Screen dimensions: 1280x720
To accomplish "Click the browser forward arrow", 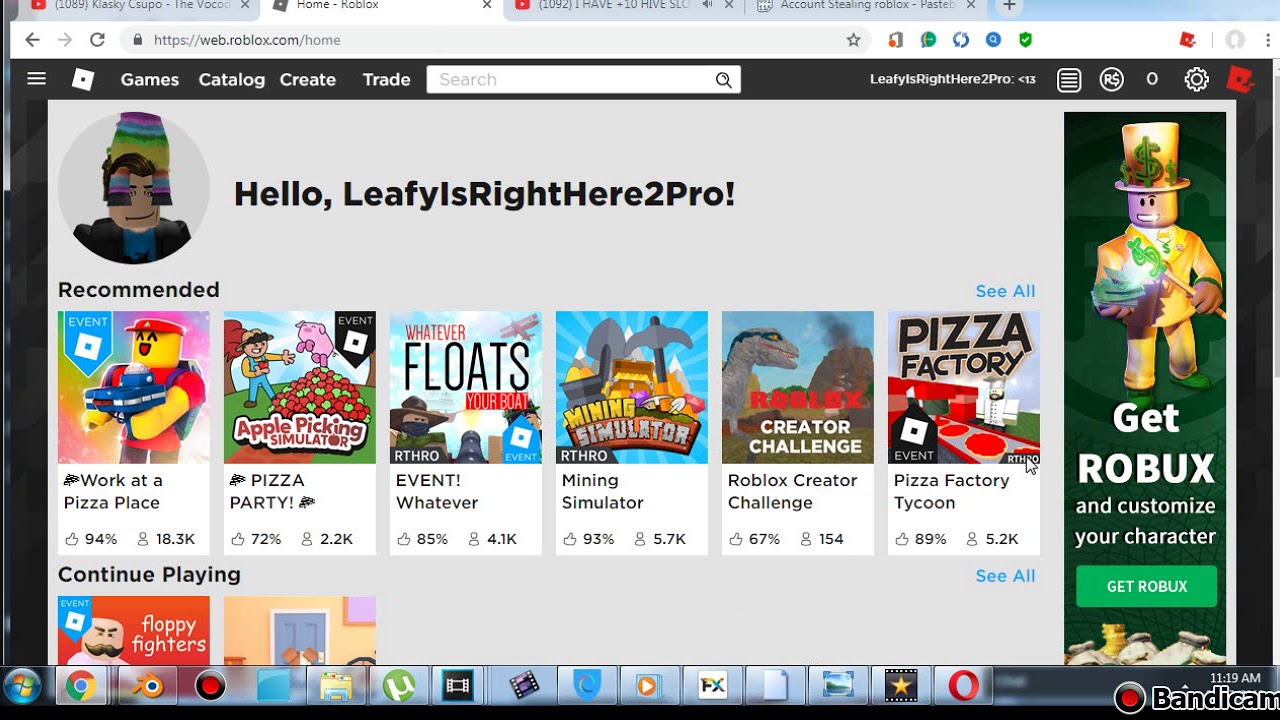I will pos(65,40).
